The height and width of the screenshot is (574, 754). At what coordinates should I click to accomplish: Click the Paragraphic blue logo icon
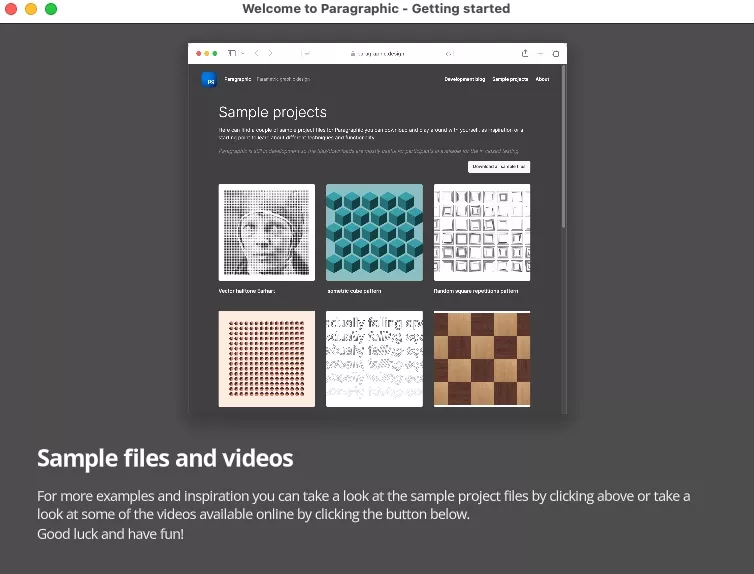209,79
